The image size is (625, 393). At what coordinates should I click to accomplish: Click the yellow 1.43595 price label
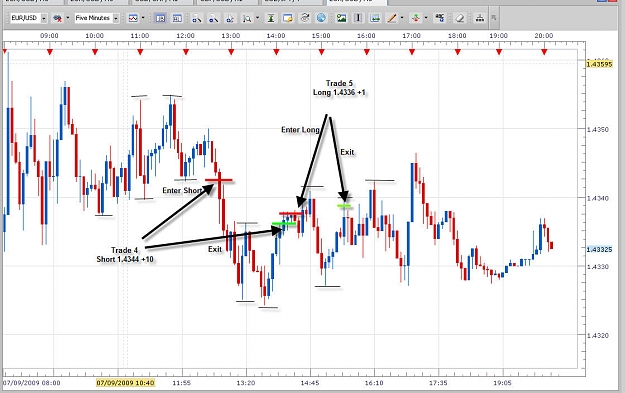[x=599, y=64]
